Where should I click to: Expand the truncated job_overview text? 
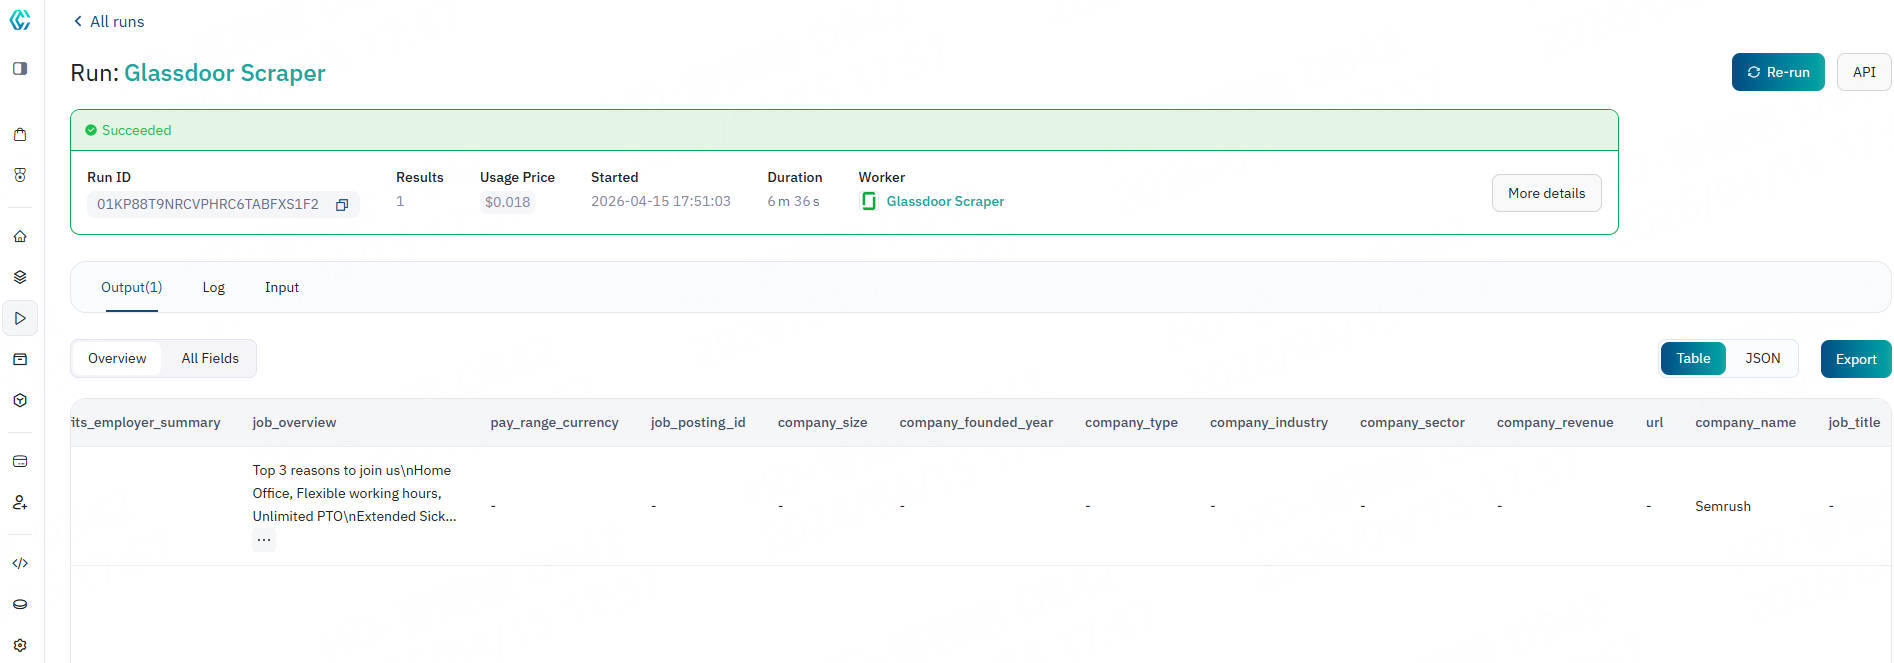[264, 540]
